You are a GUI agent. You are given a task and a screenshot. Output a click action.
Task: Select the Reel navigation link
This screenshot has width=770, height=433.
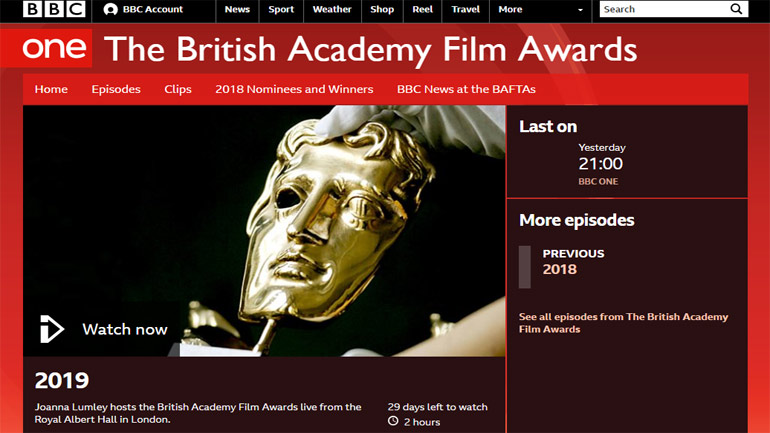(x=422, y=9)
